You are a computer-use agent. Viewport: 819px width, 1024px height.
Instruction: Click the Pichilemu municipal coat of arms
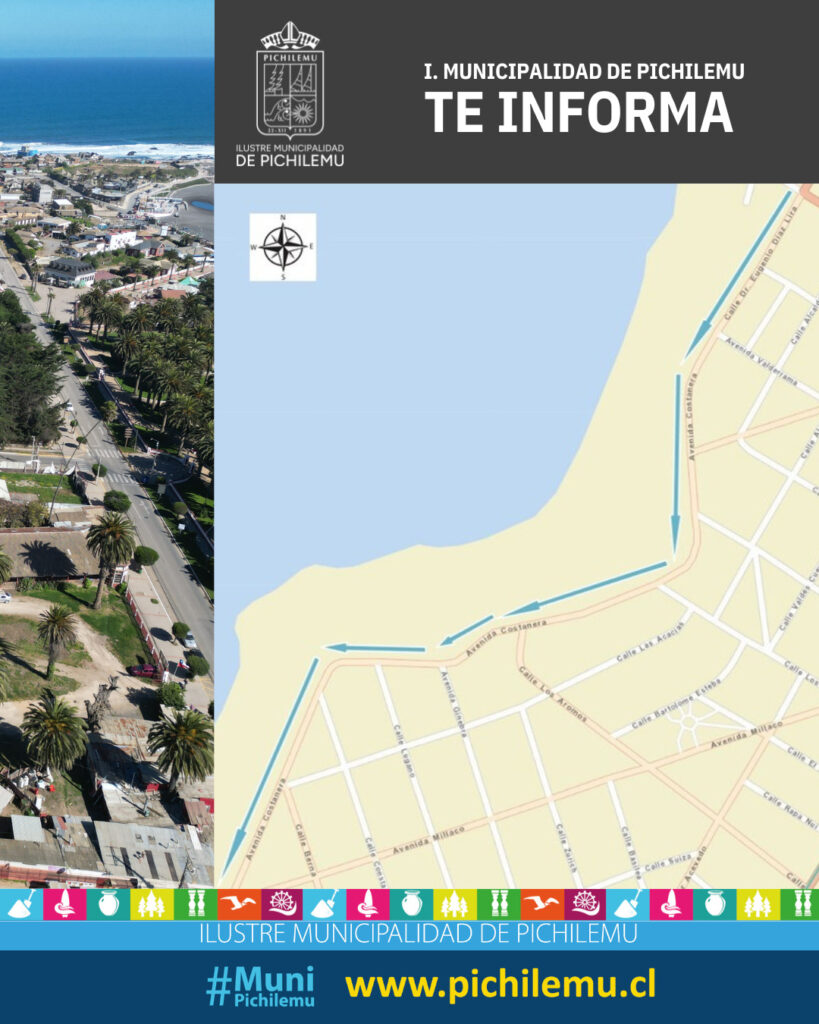pyautogui.click(x=289, y=80)
